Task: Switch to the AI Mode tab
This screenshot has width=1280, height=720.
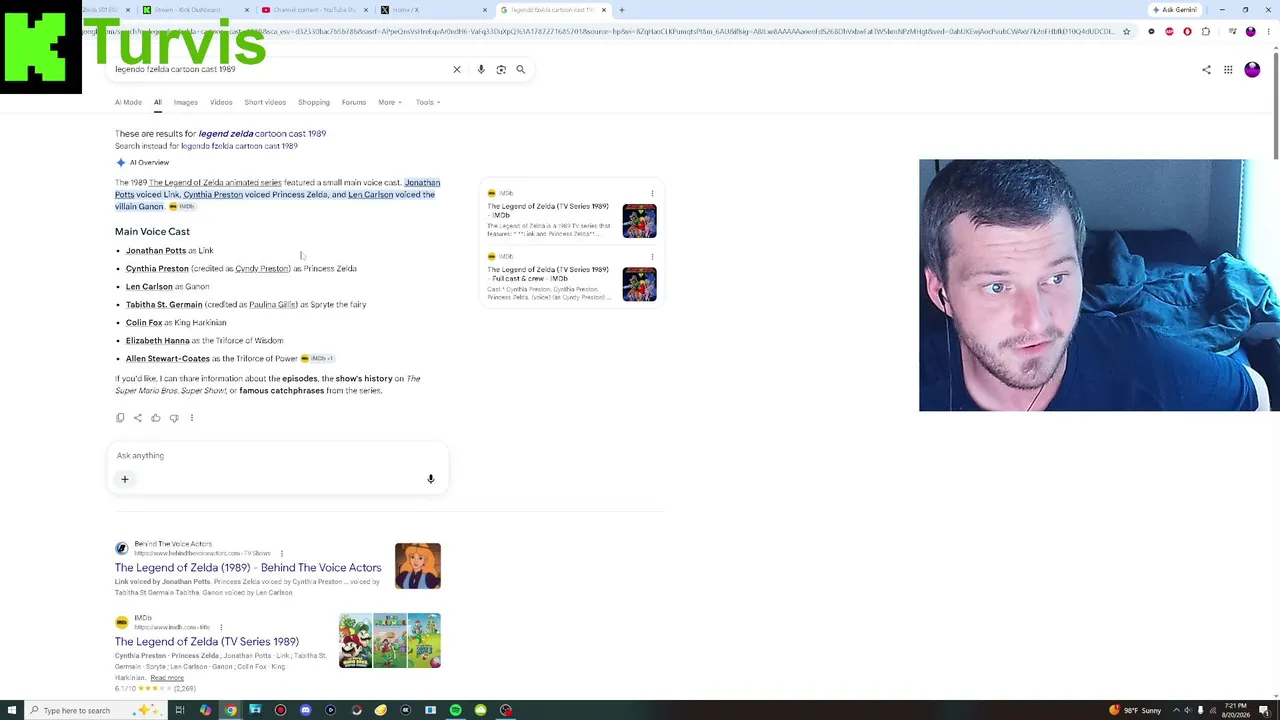Action: [x=128, y=102]
